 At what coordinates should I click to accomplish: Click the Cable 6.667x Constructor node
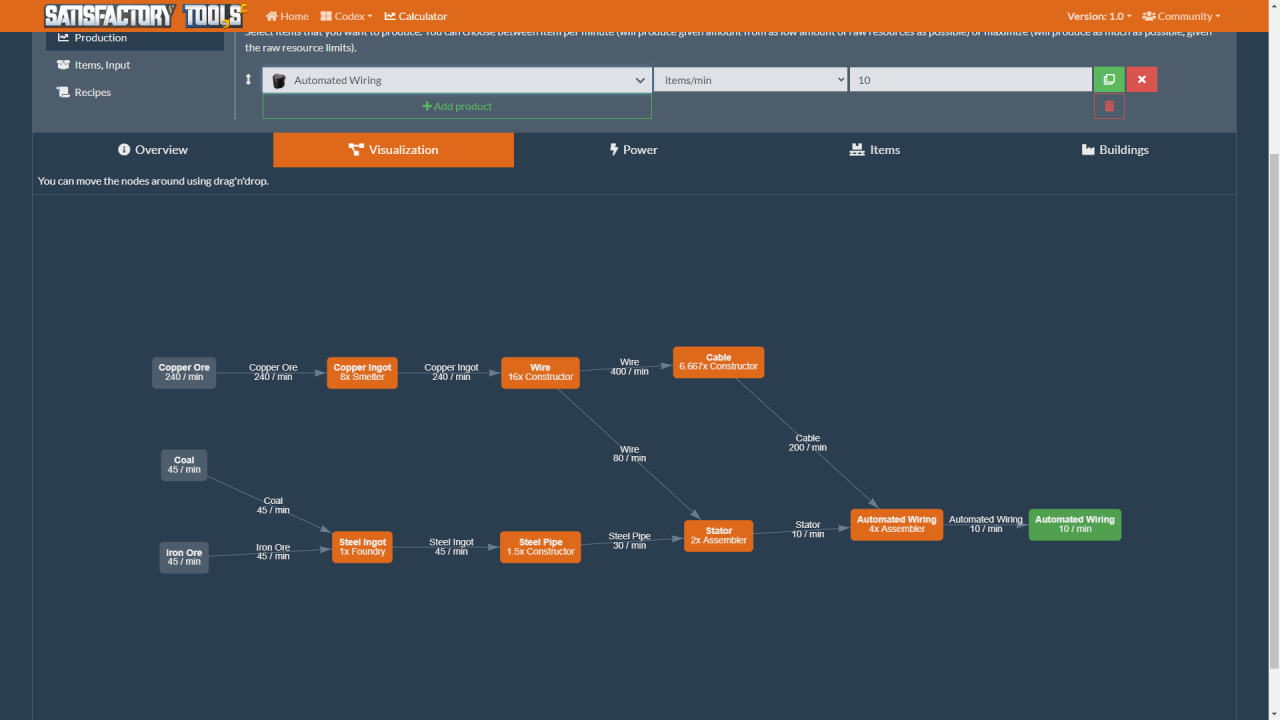(x=718, y=362)
